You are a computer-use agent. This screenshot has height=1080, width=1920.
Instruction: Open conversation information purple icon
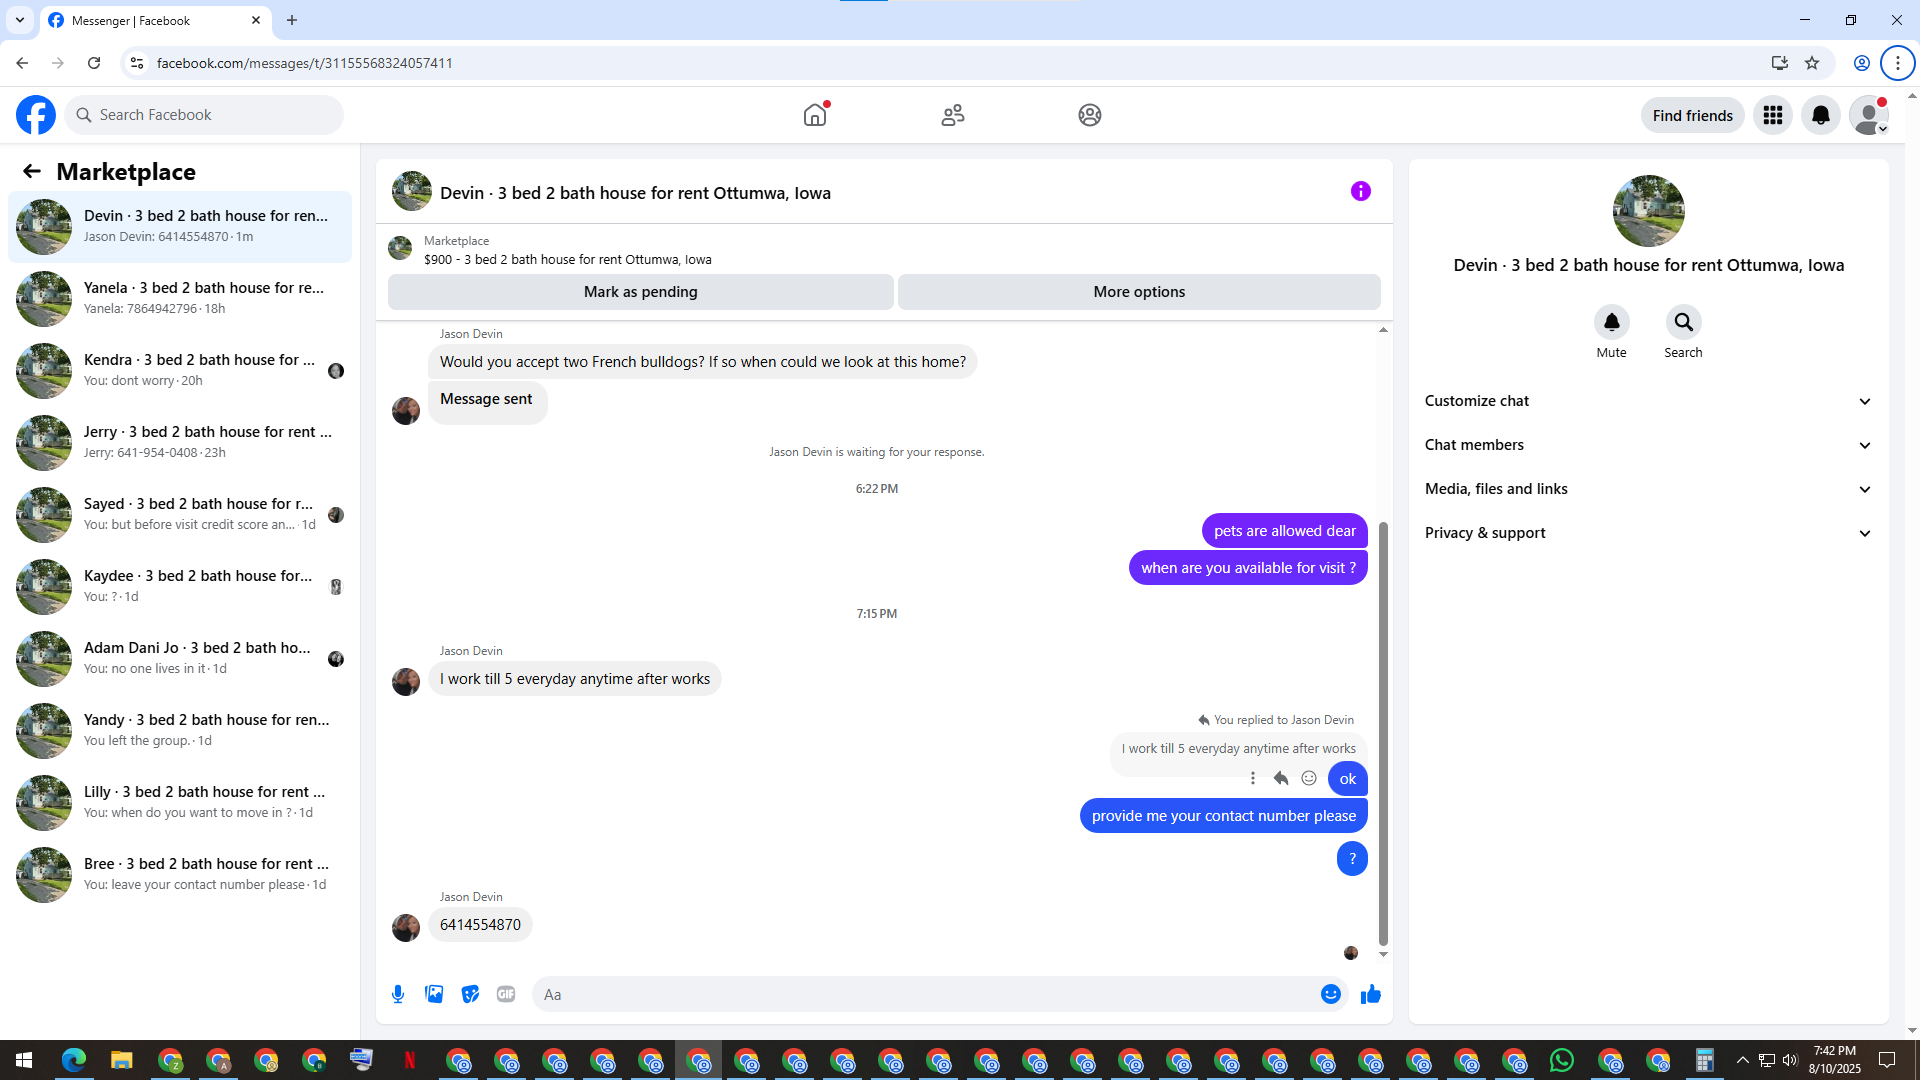[1360, 191]
